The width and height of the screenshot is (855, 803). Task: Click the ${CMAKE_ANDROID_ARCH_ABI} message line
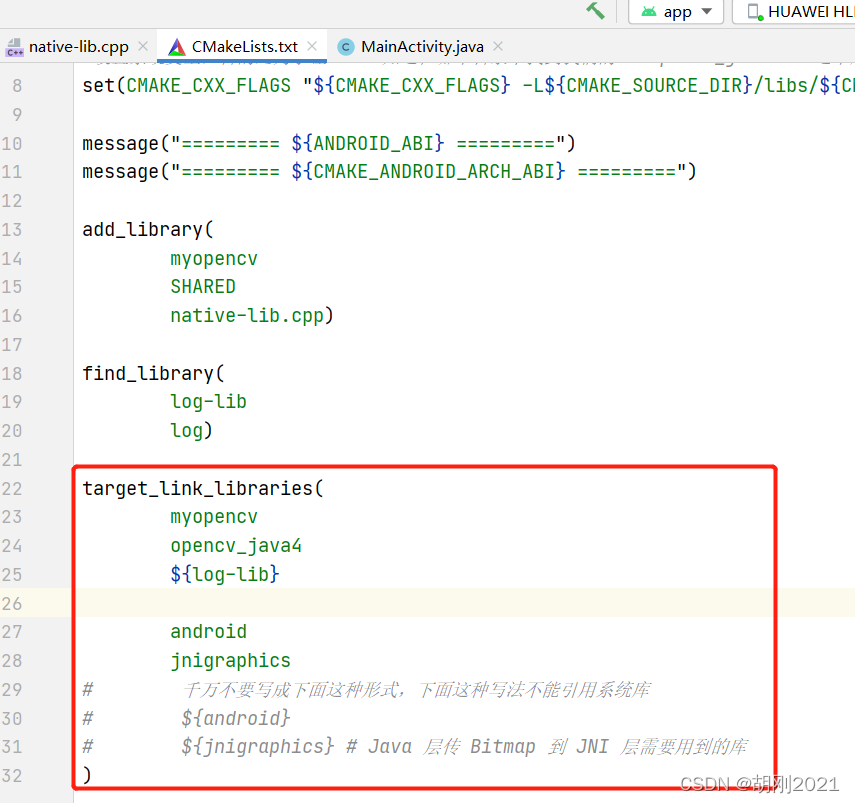tap(389, 172)
